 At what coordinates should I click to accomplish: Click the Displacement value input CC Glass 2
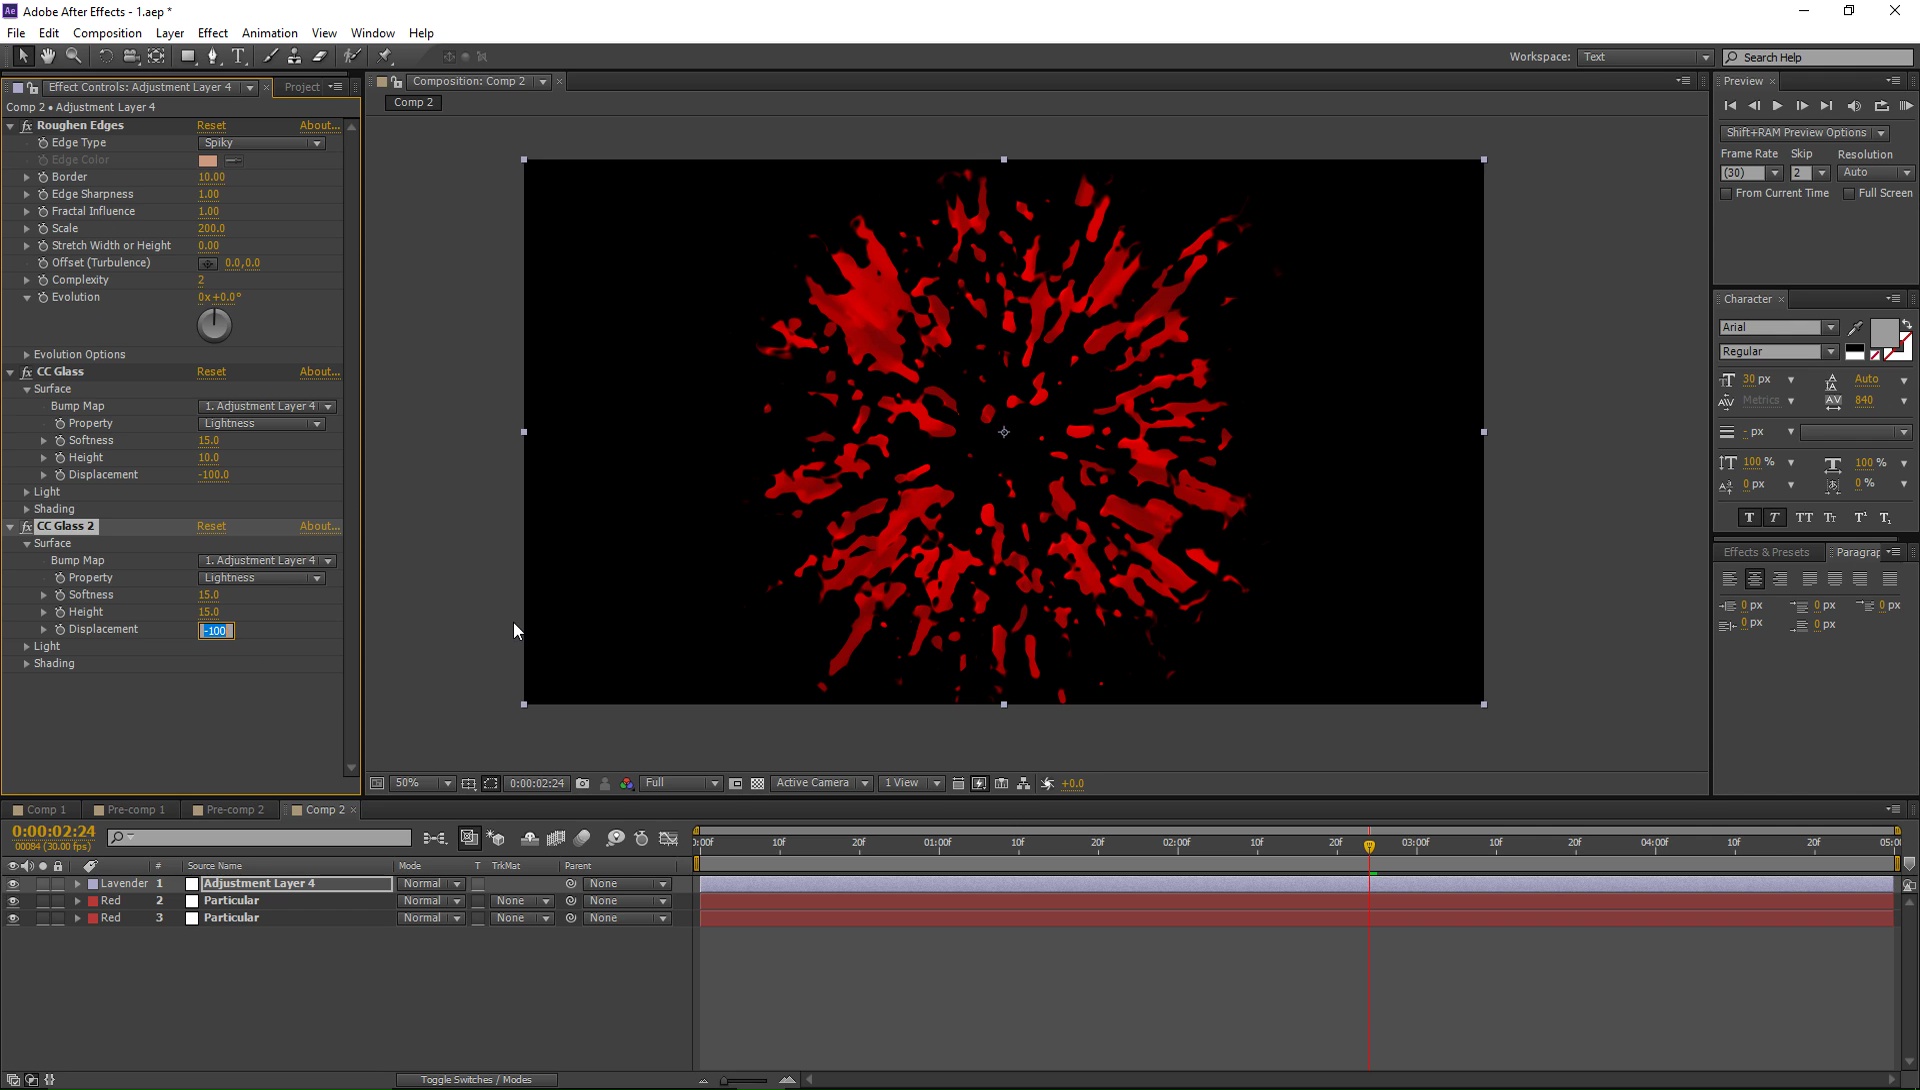click(x=215, y=630)
